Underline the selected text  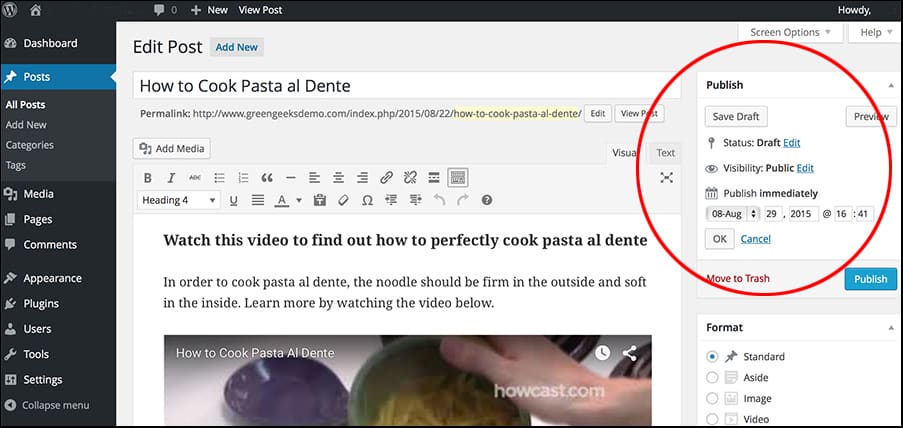coord(233,200)
